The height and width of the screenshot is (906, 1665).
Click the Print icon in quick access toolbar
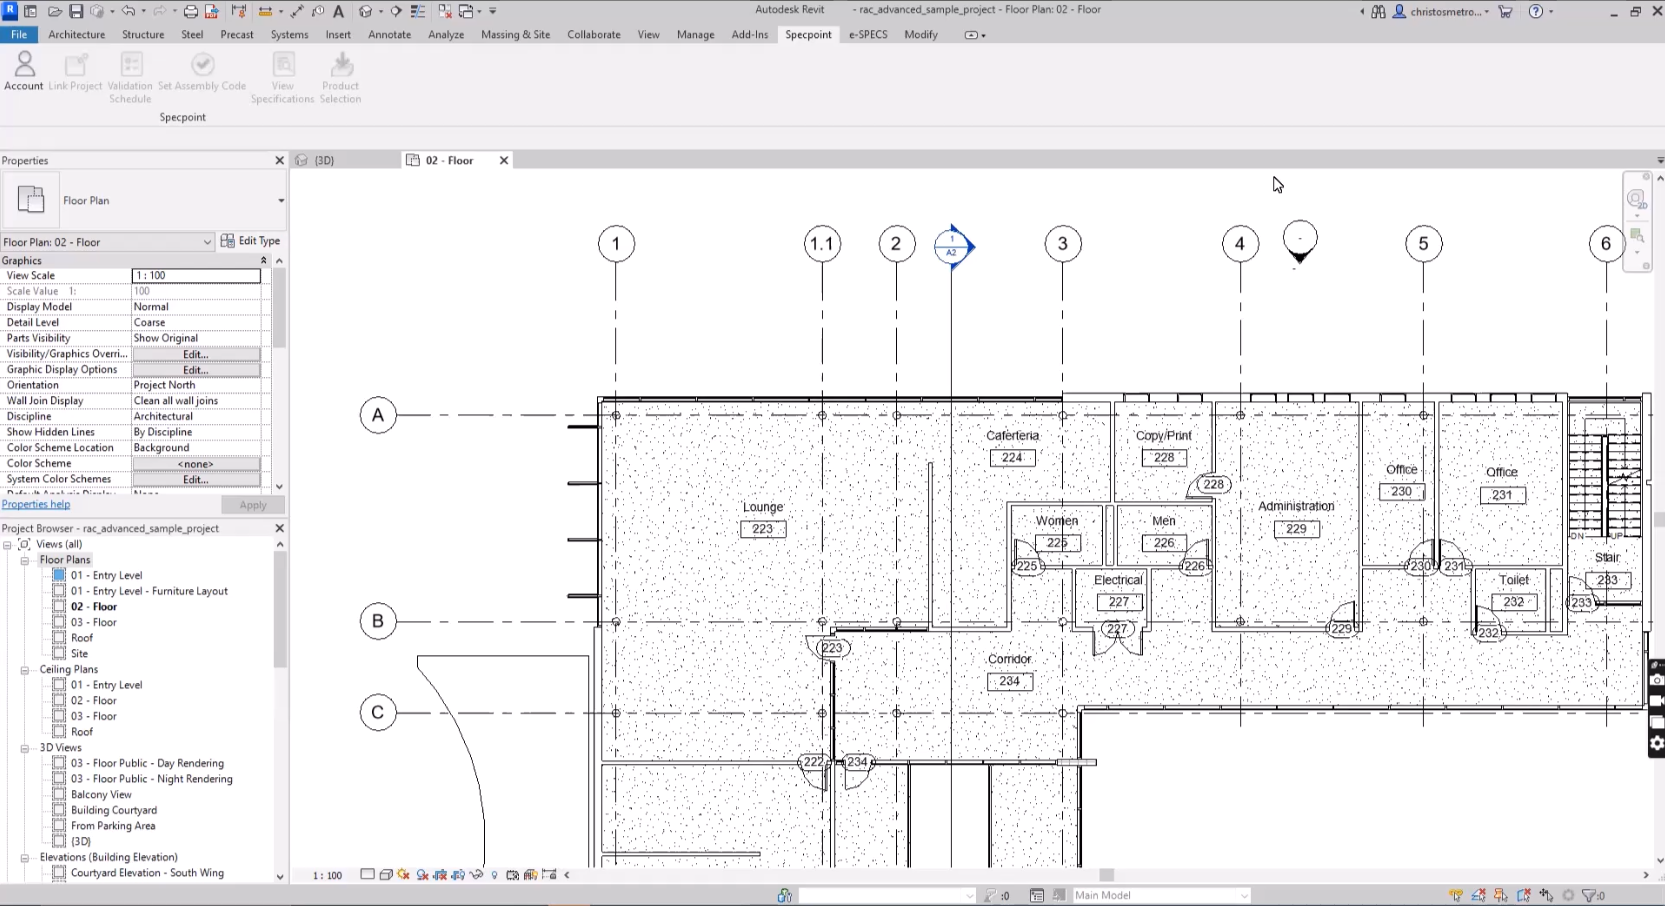pos(190,11)
